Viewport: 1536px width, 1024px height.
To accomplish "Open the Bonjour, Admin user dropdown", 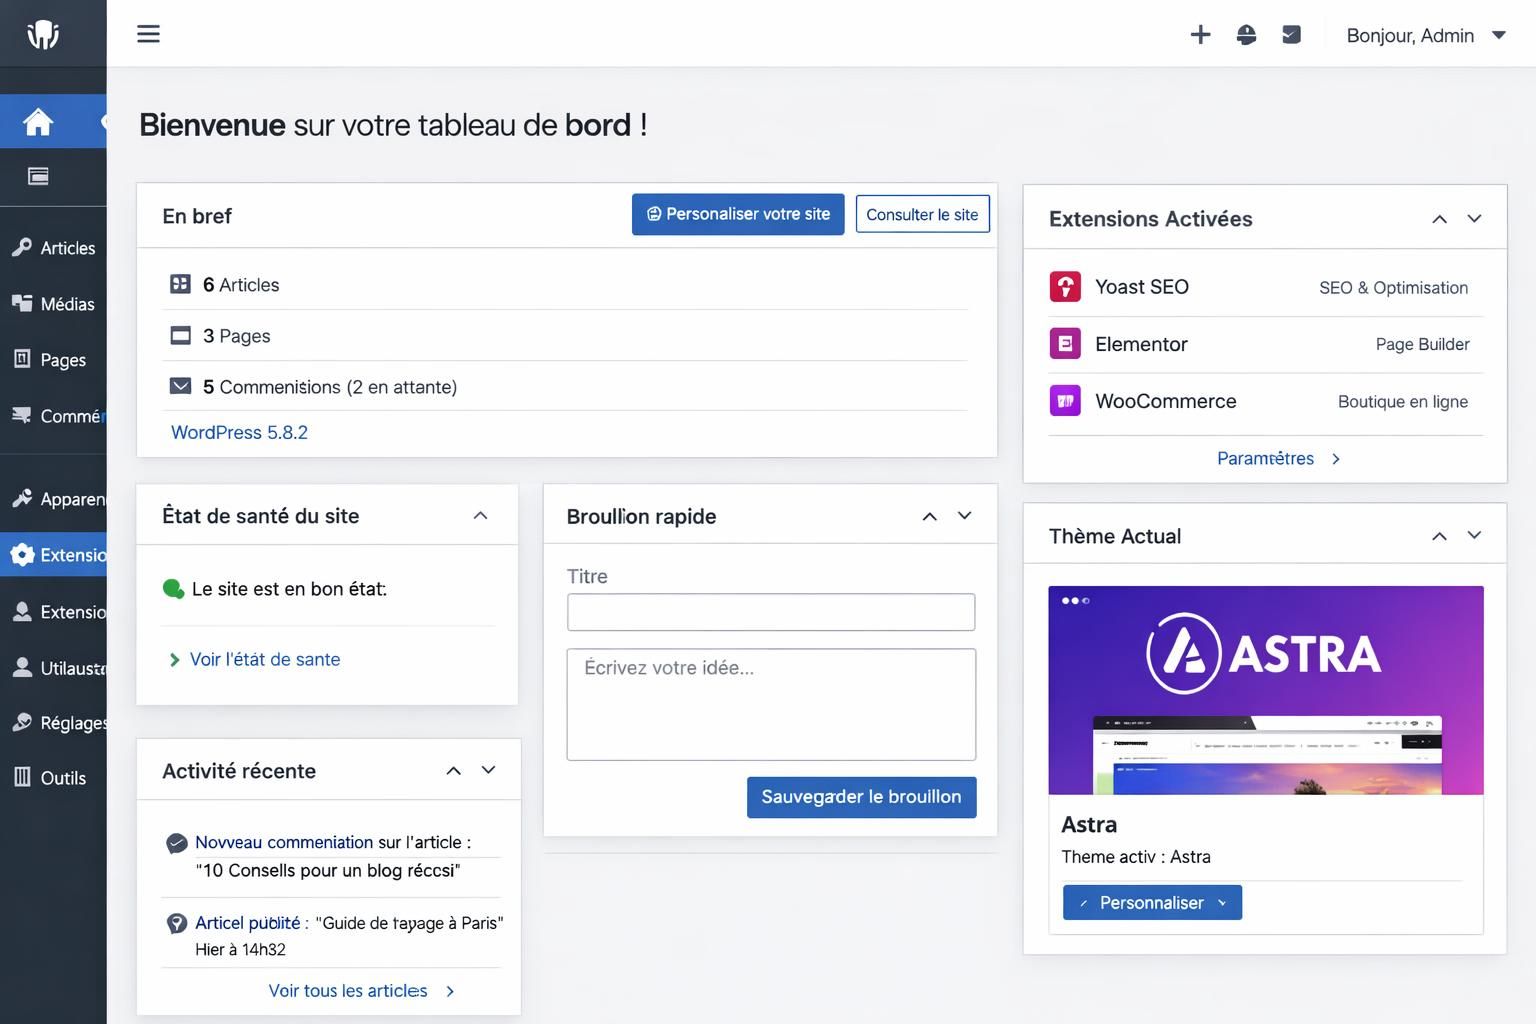I will 1426,35.
